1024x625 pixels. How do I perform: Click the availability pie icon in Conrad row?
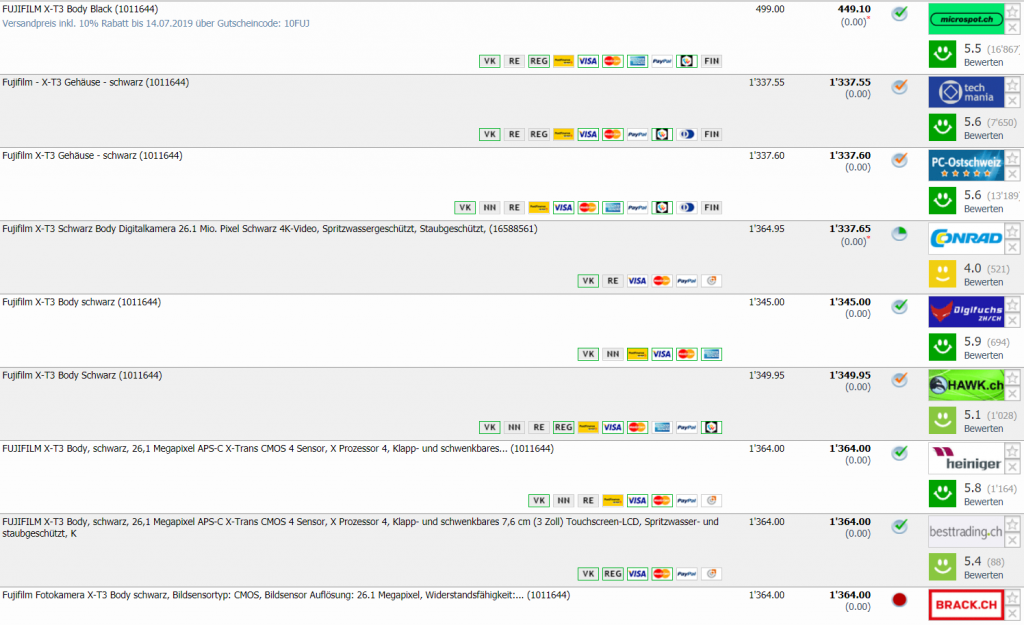point(899,233)
